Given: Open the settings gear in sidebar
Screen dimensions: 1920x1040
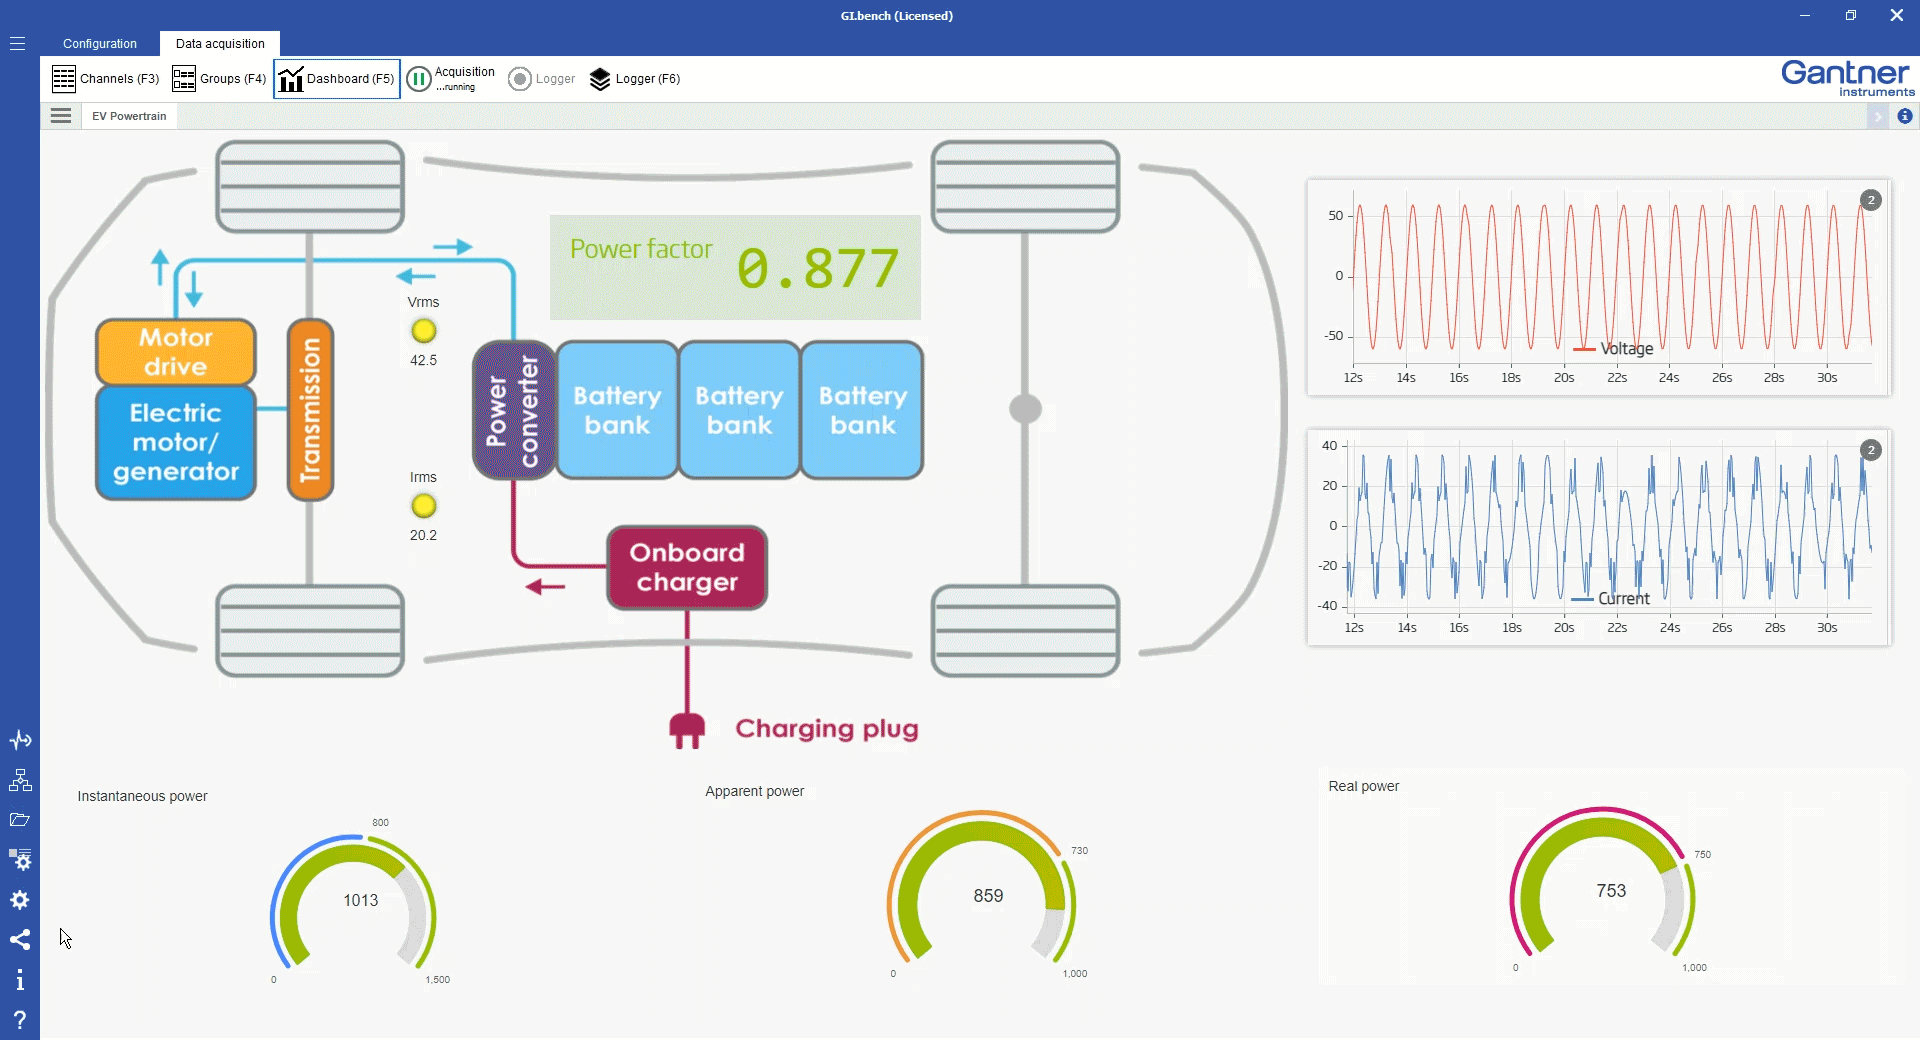Looking at the screenshot, I should click(x=20, y=900).
